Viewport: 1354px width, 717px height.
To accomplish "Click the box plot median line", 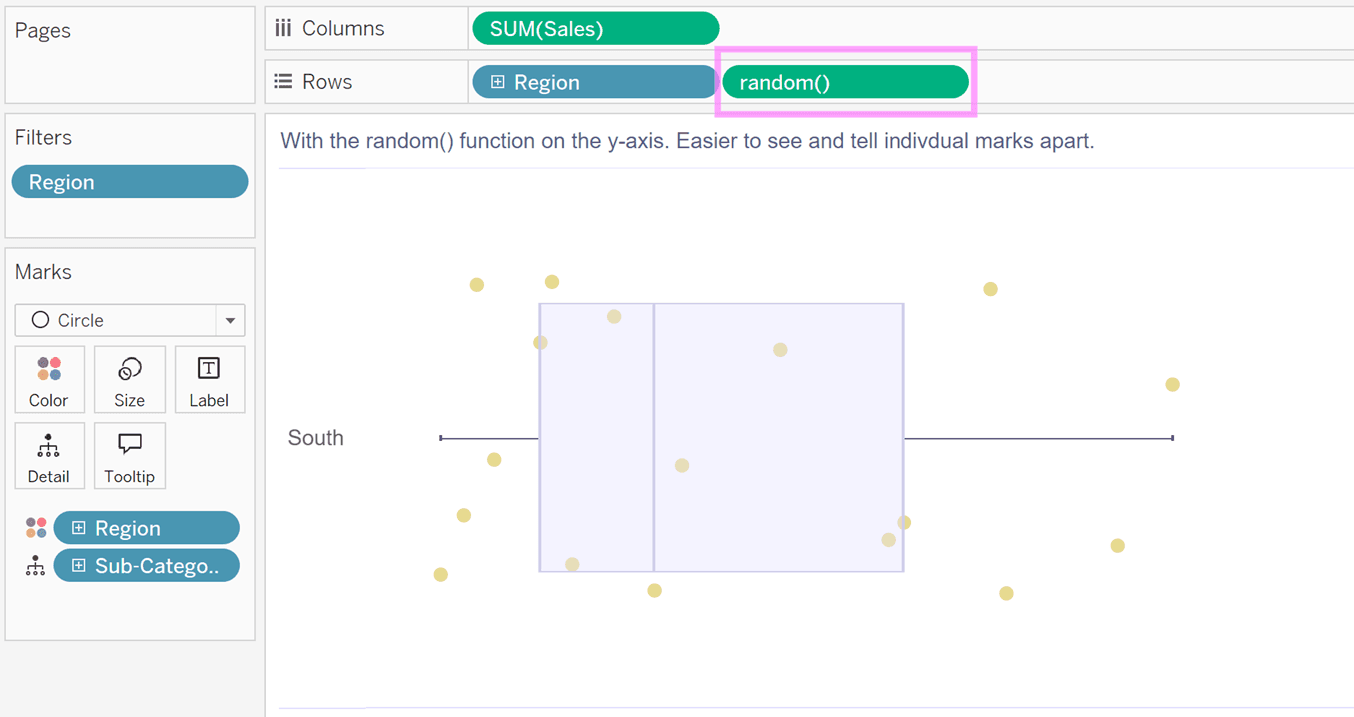I will pos(654,438).
